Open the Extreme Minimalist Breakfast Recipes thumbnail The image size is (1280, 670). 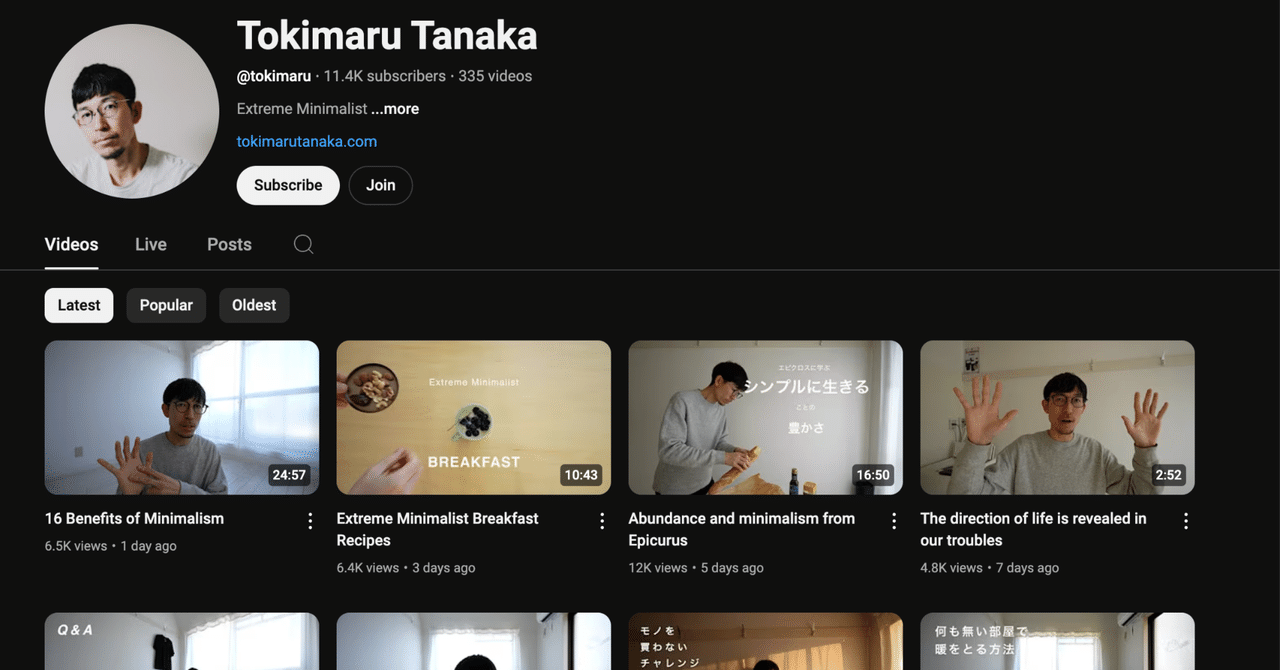[x=473, y=417]
